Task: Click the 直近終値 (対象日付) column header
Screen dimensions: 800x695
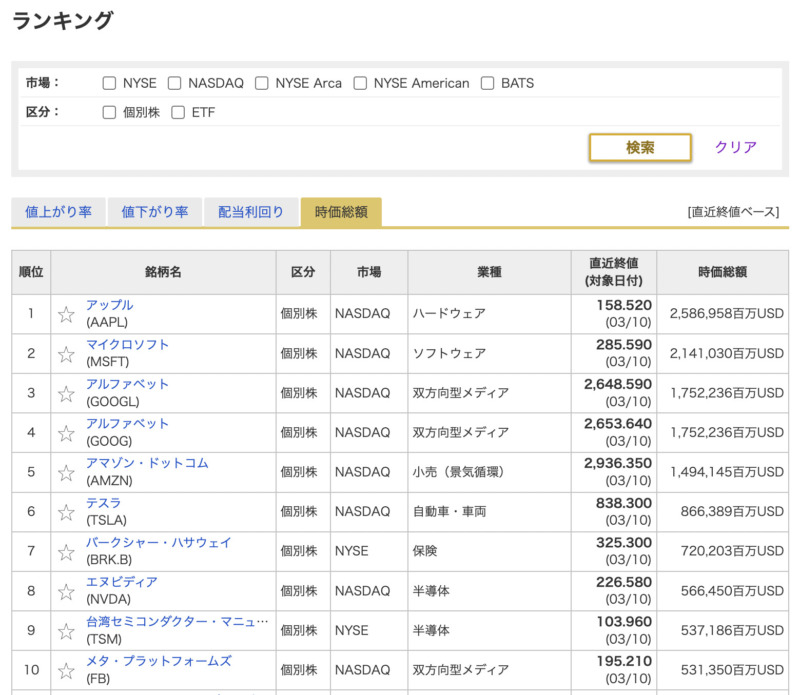Action: click(x=614, y=272)
